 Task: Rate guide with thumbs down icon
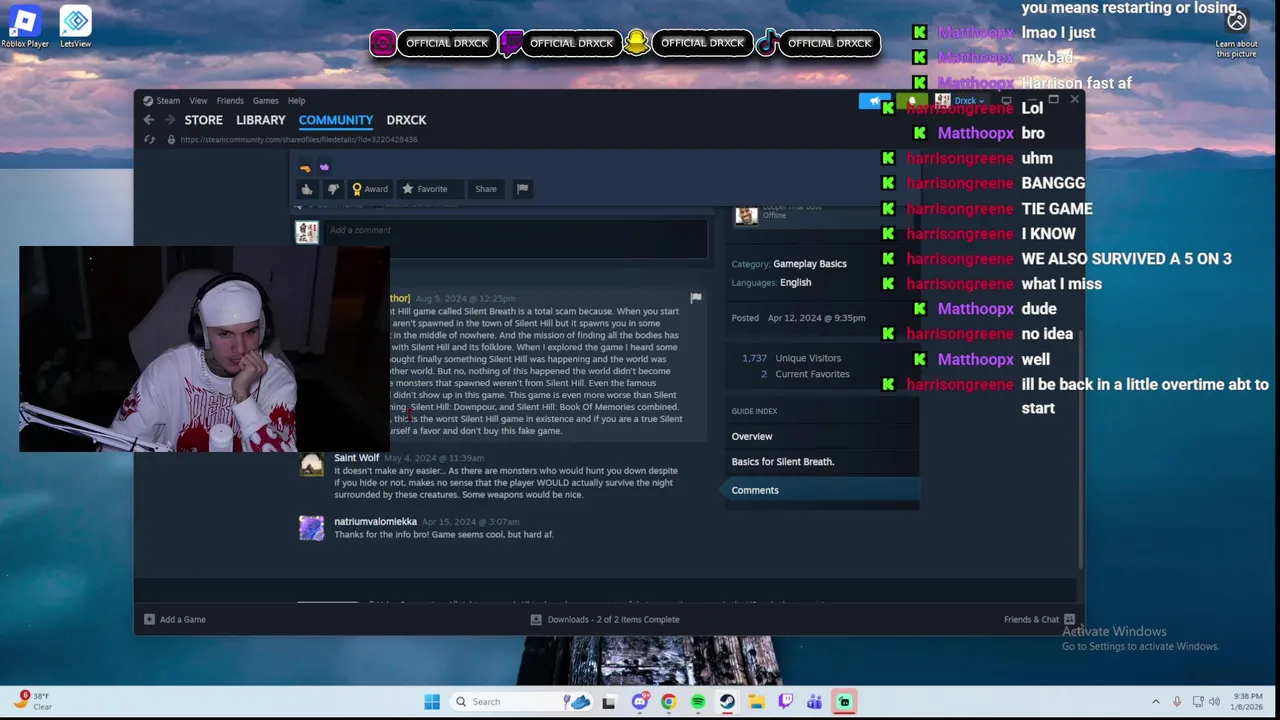click(333, 189)
